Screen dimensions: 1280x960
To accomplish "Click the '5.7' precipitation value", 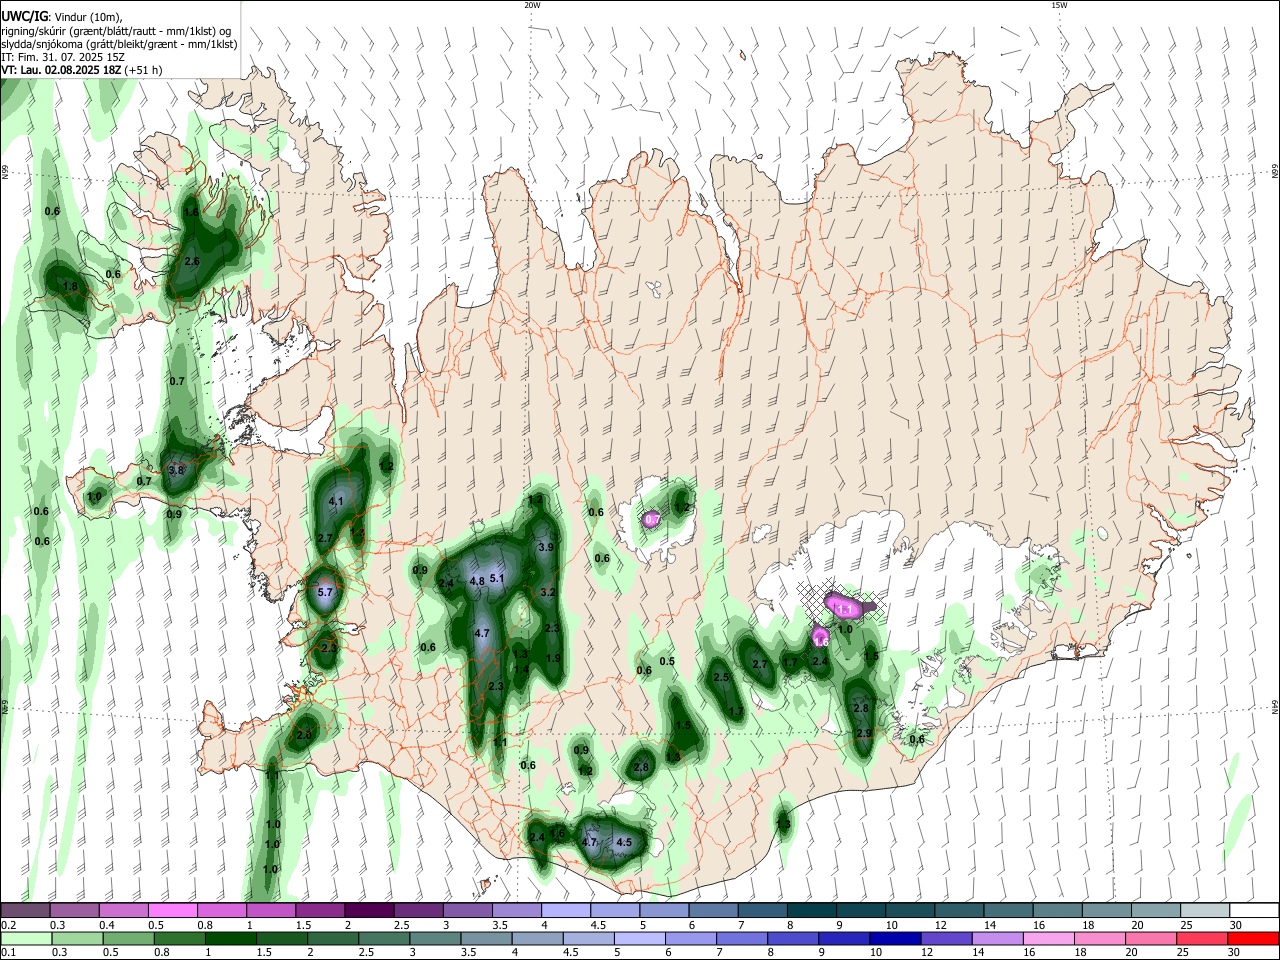I will click(325, 592).
